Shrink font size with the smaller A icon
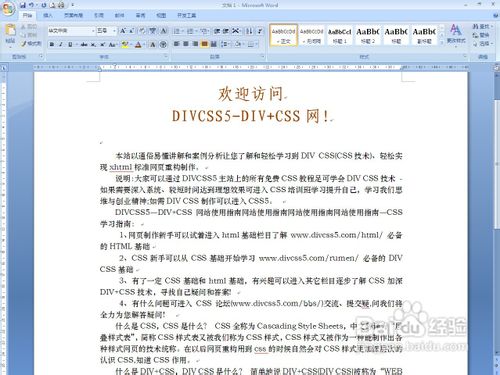The height and width of the screenshot is (375, 500). (x=131, y=31)
